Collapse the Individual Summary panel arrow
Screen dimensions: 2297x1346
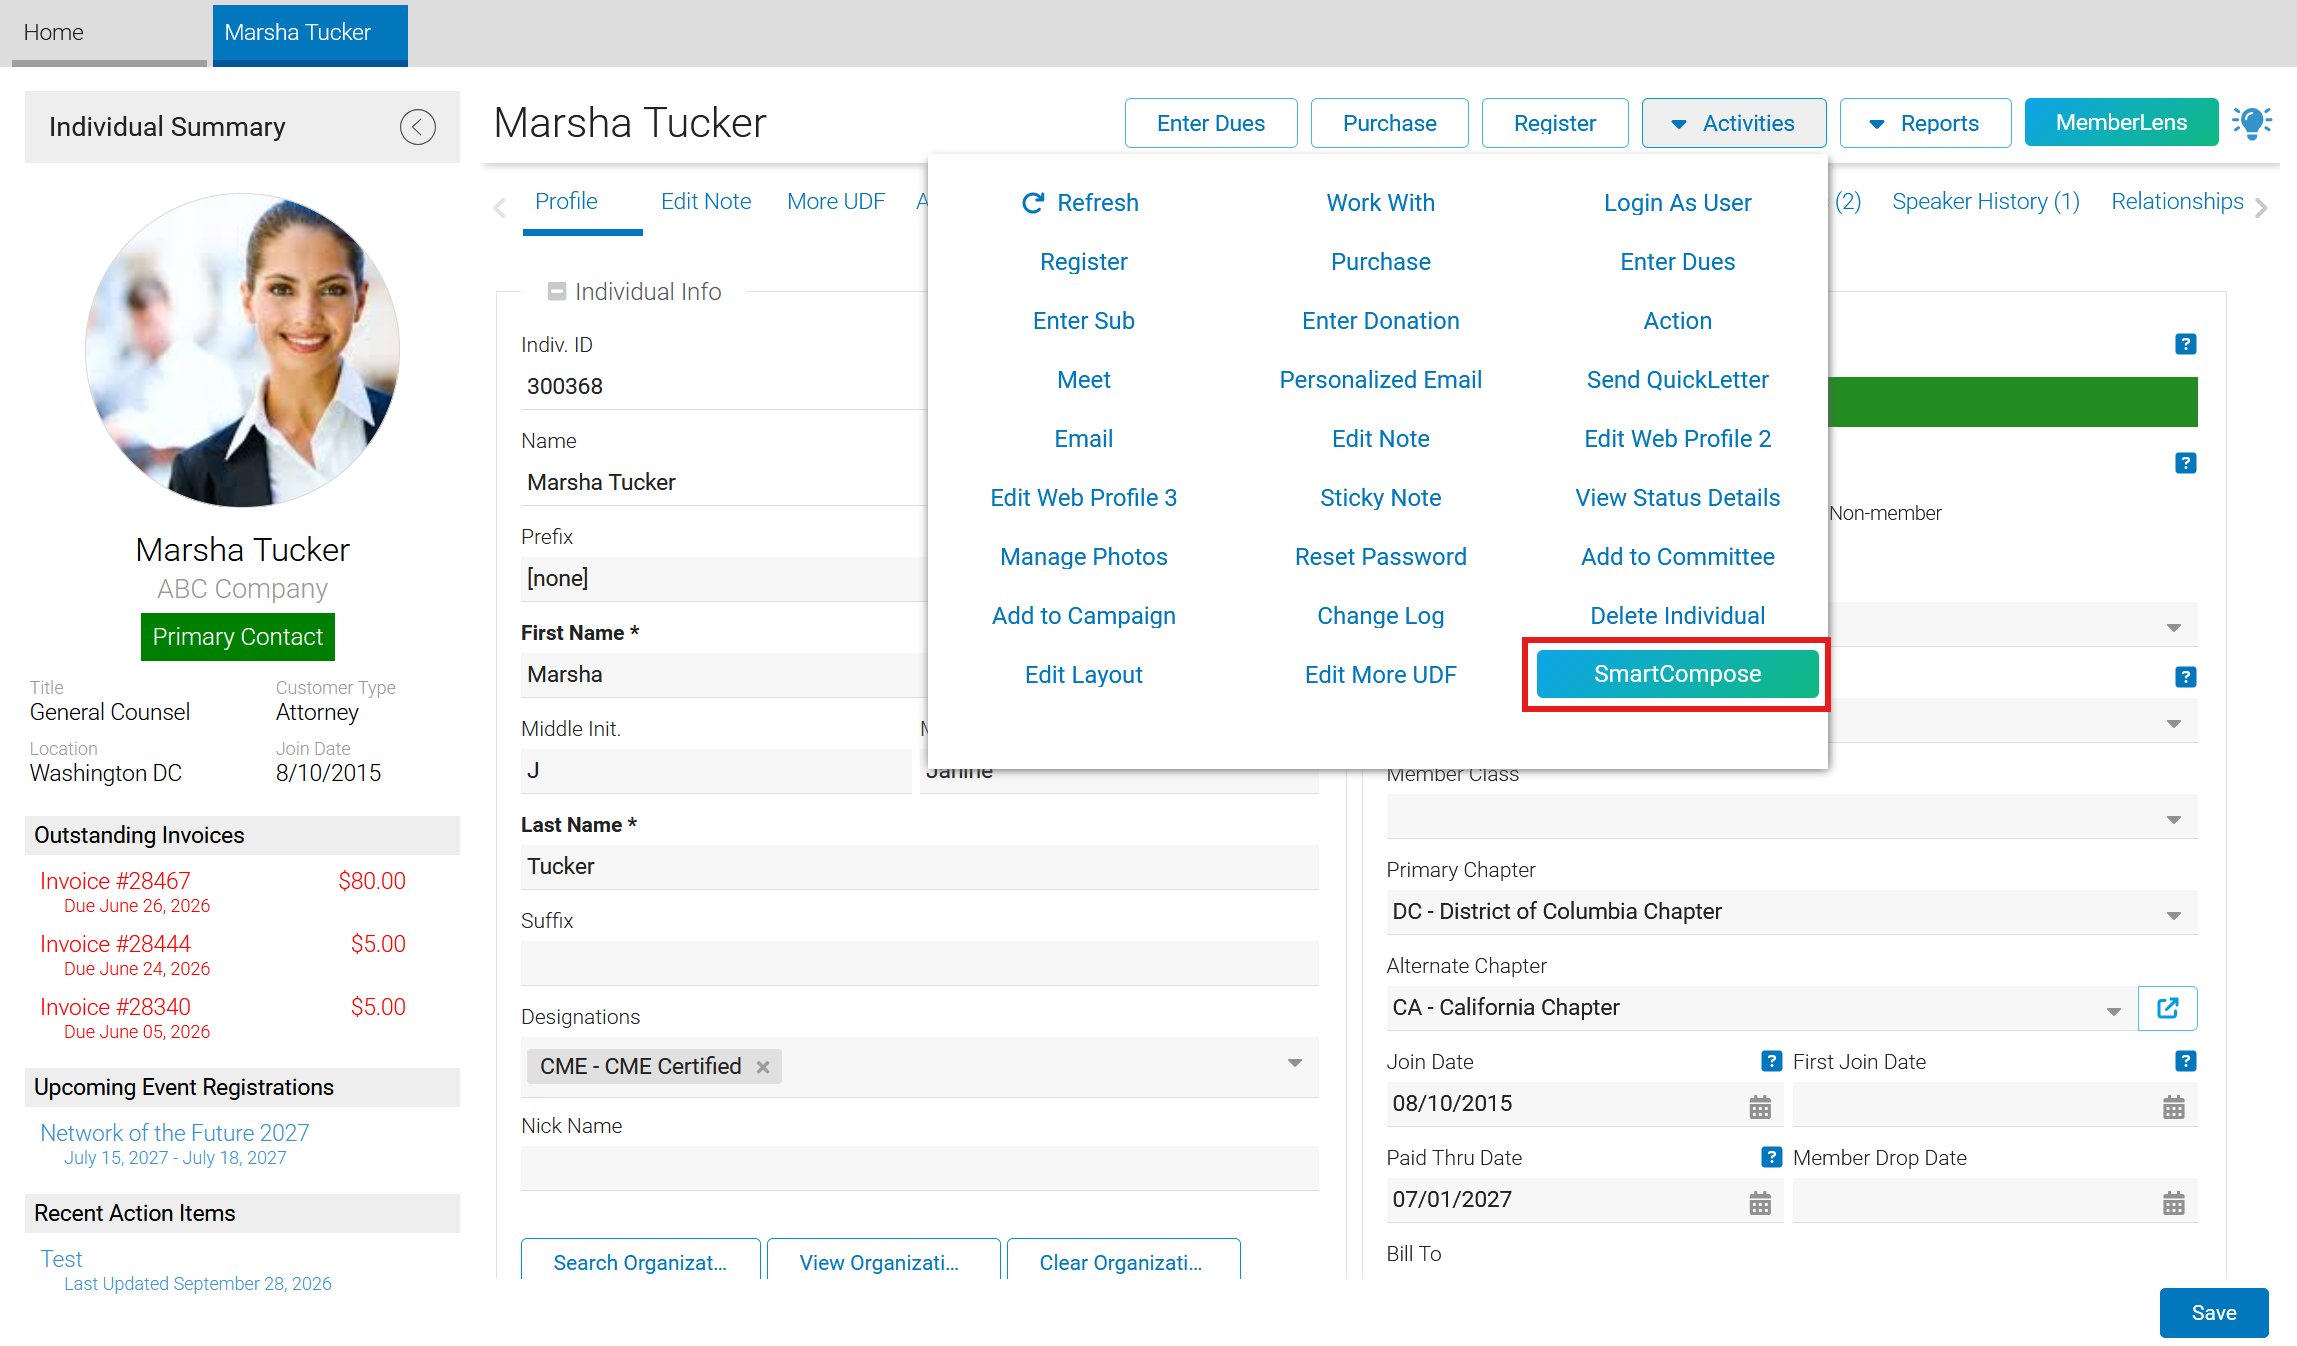pos(417,127)
